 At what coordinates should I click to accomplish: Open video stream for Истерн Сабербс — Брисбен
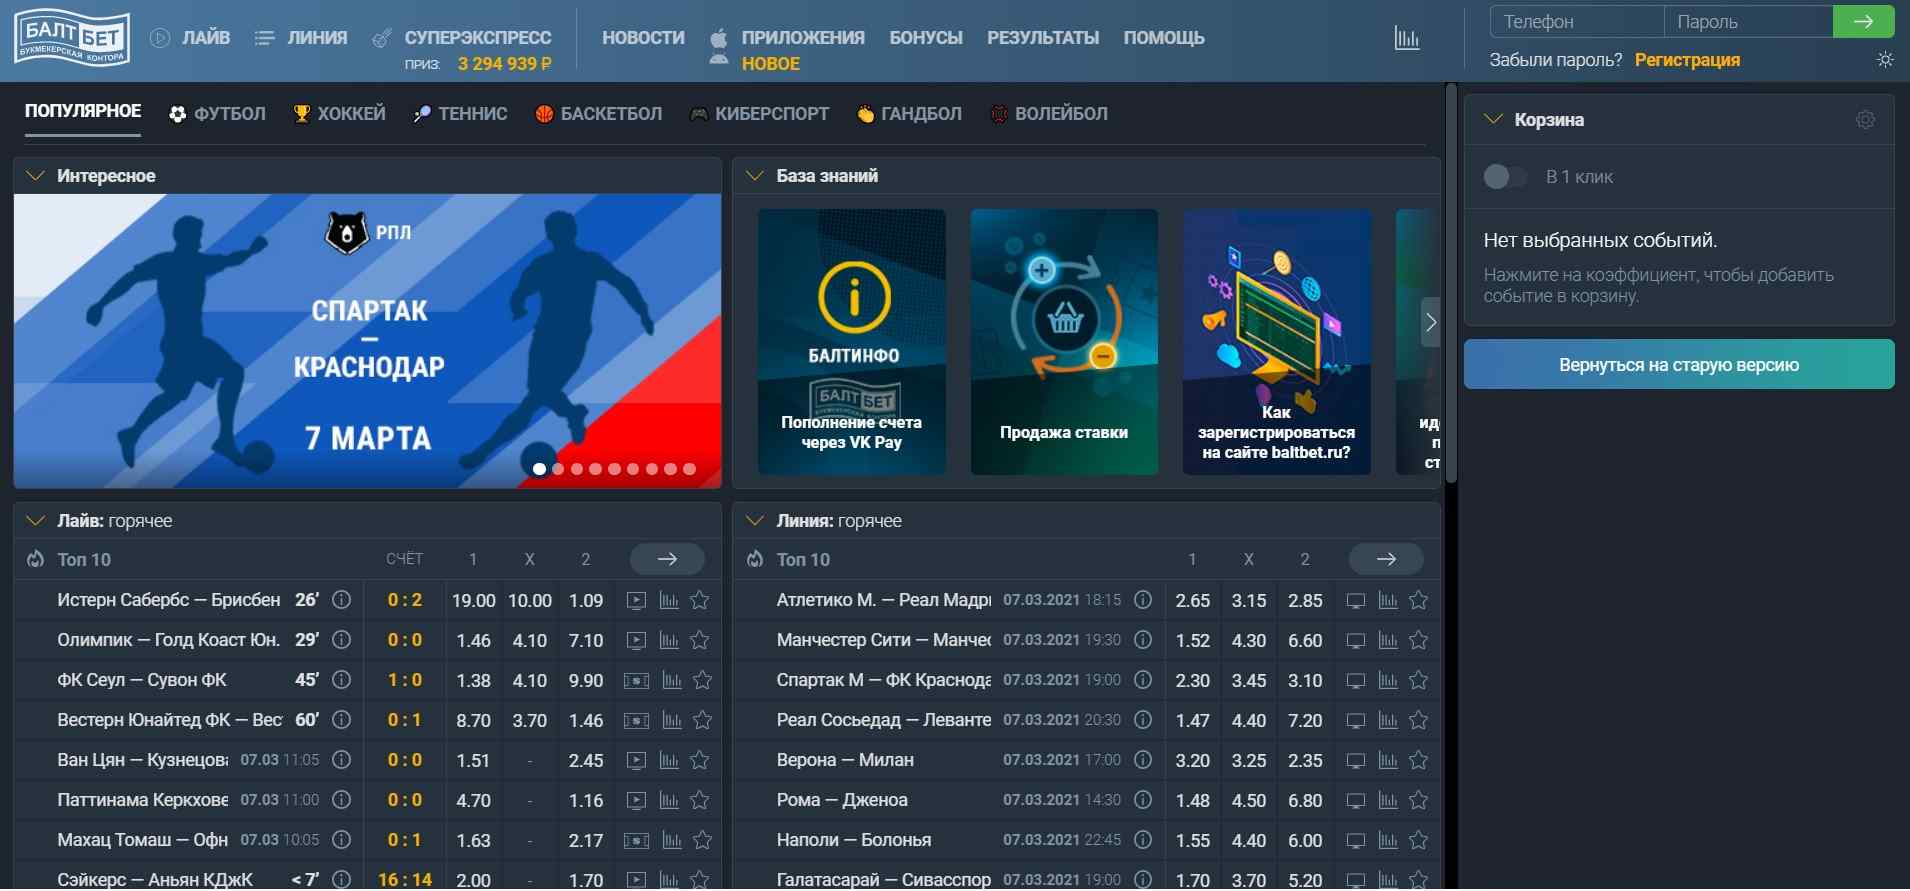tap(636, 601)
